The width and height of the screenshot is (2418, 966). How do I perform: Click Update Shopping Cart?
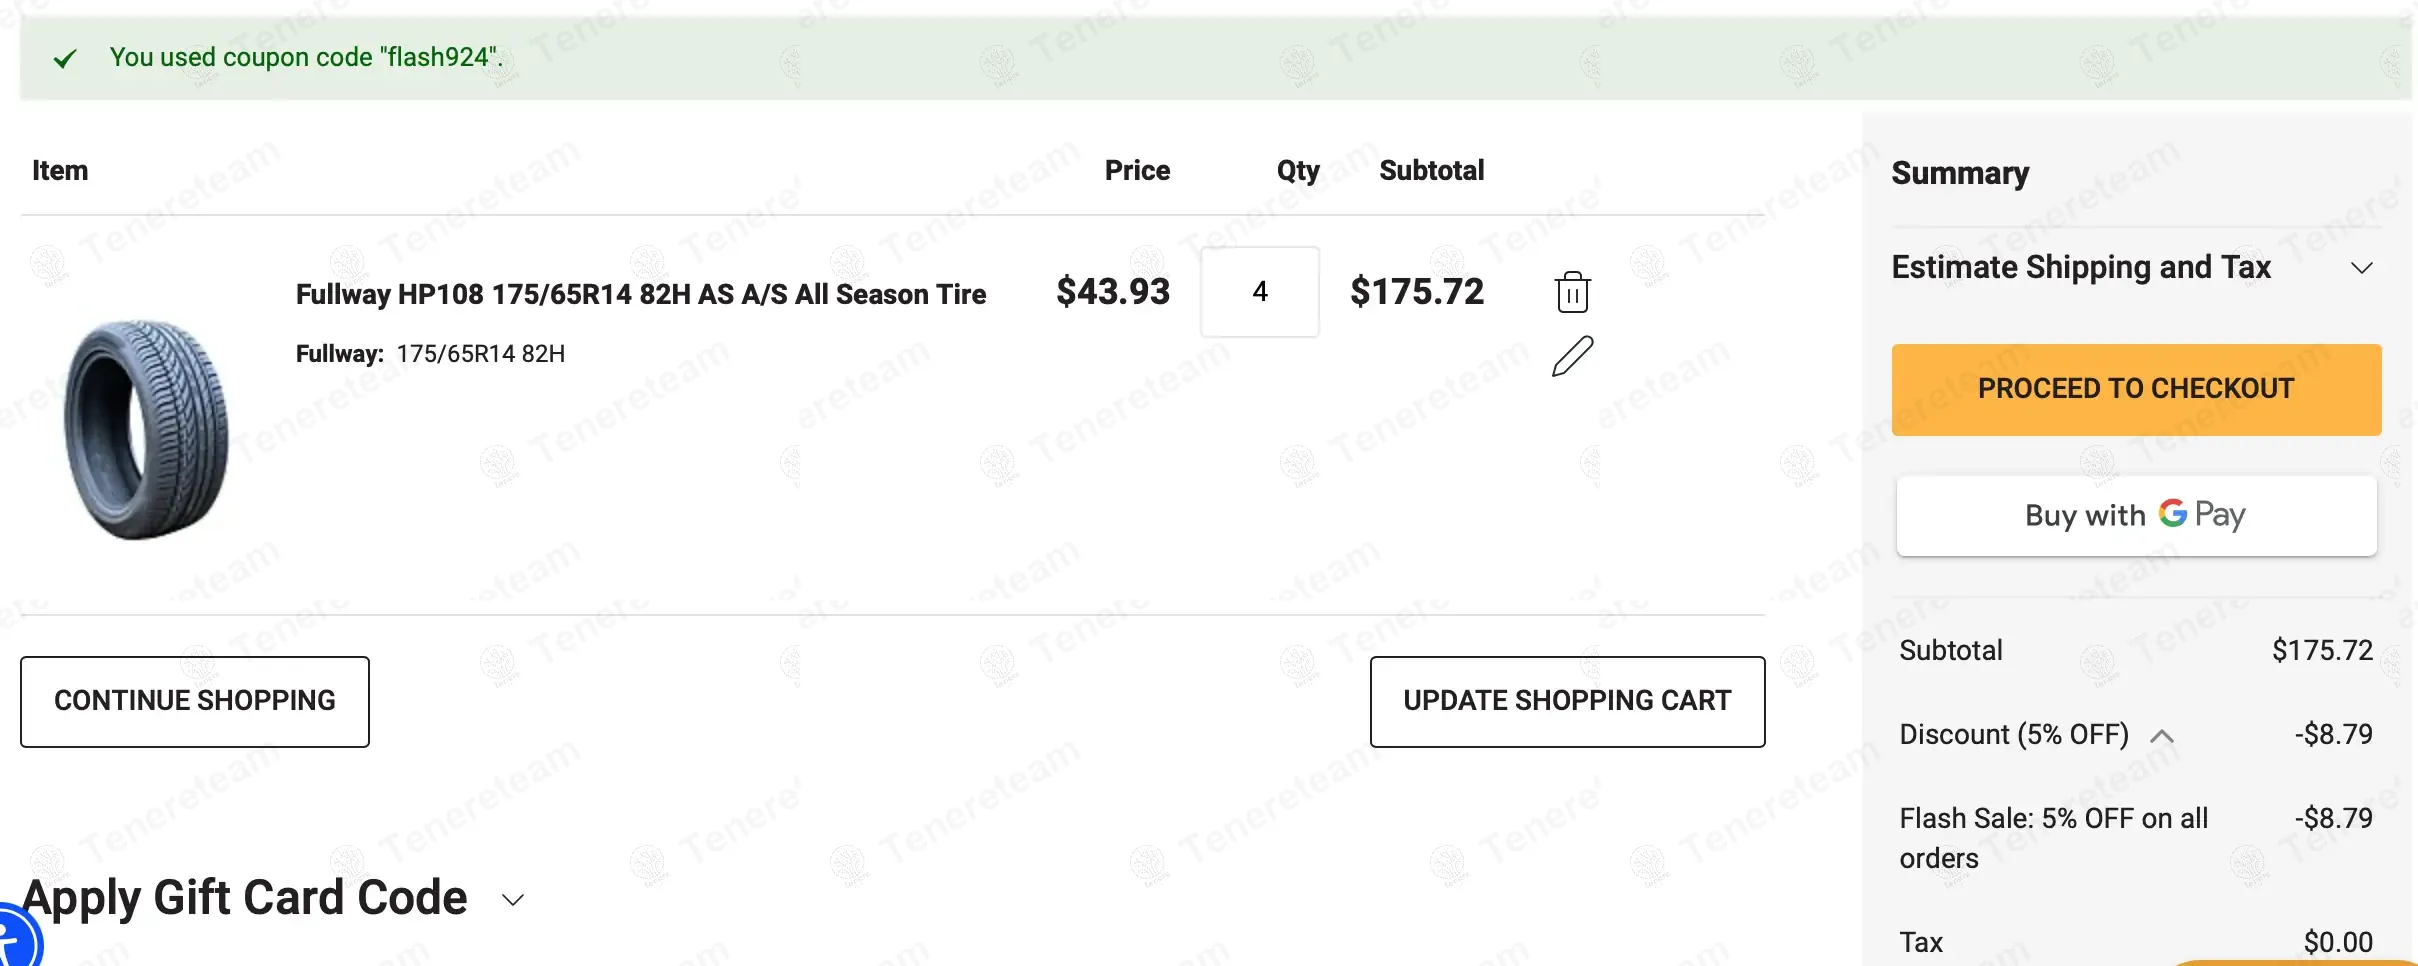(1567, 701)
